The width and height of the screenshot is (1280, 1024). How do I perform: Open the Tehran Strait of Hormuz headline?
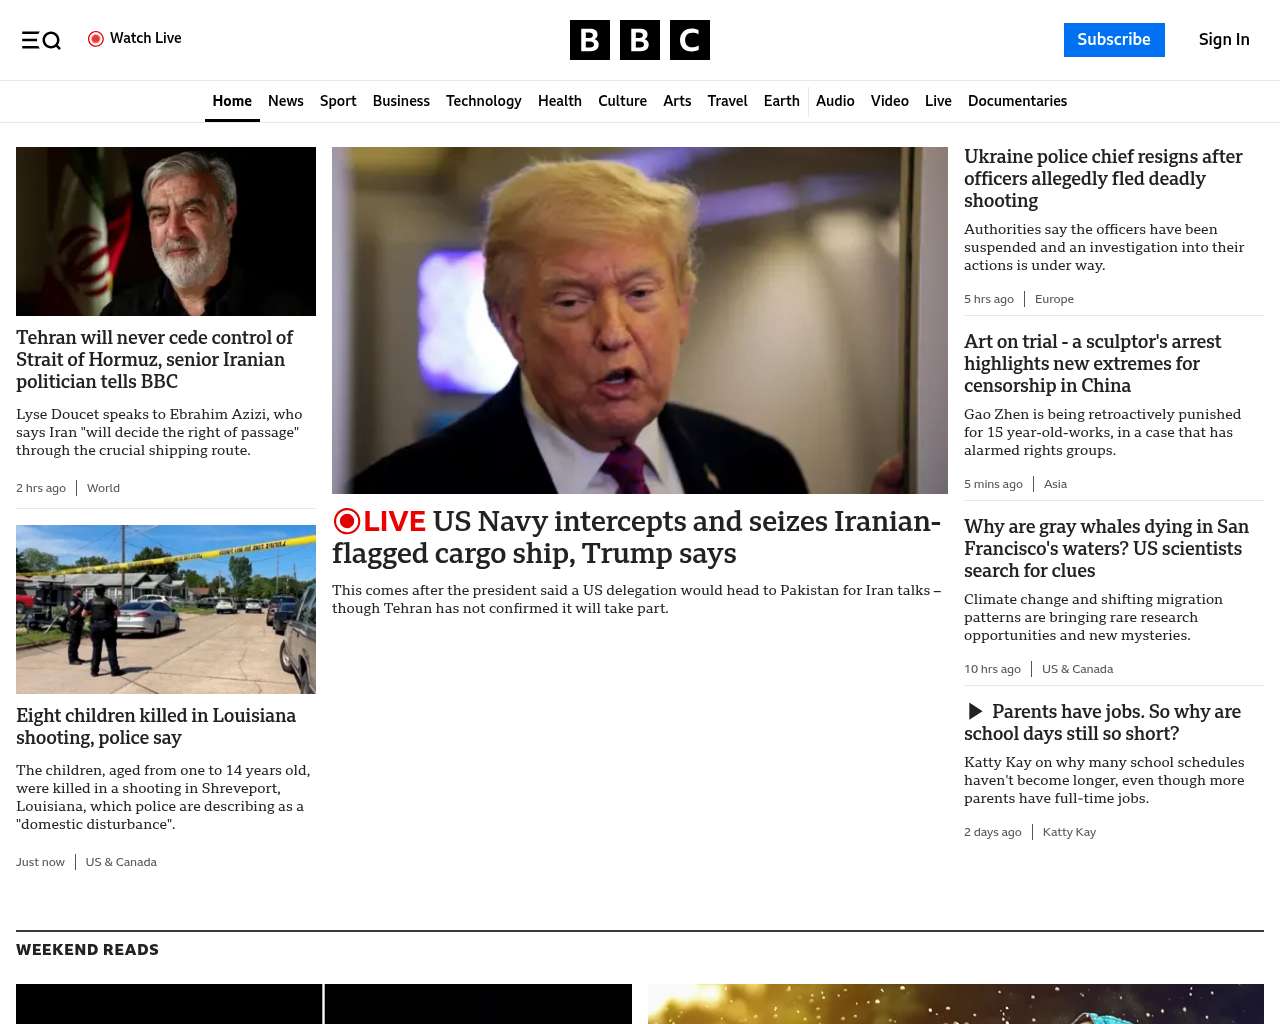(x=155, y=359)
